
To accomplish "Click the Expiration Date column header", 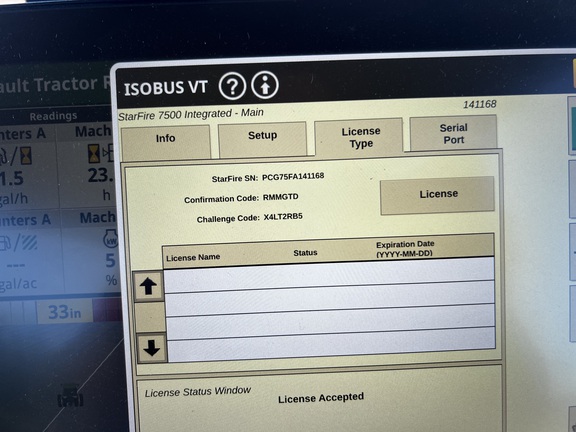I will click(x=405, y=249).
